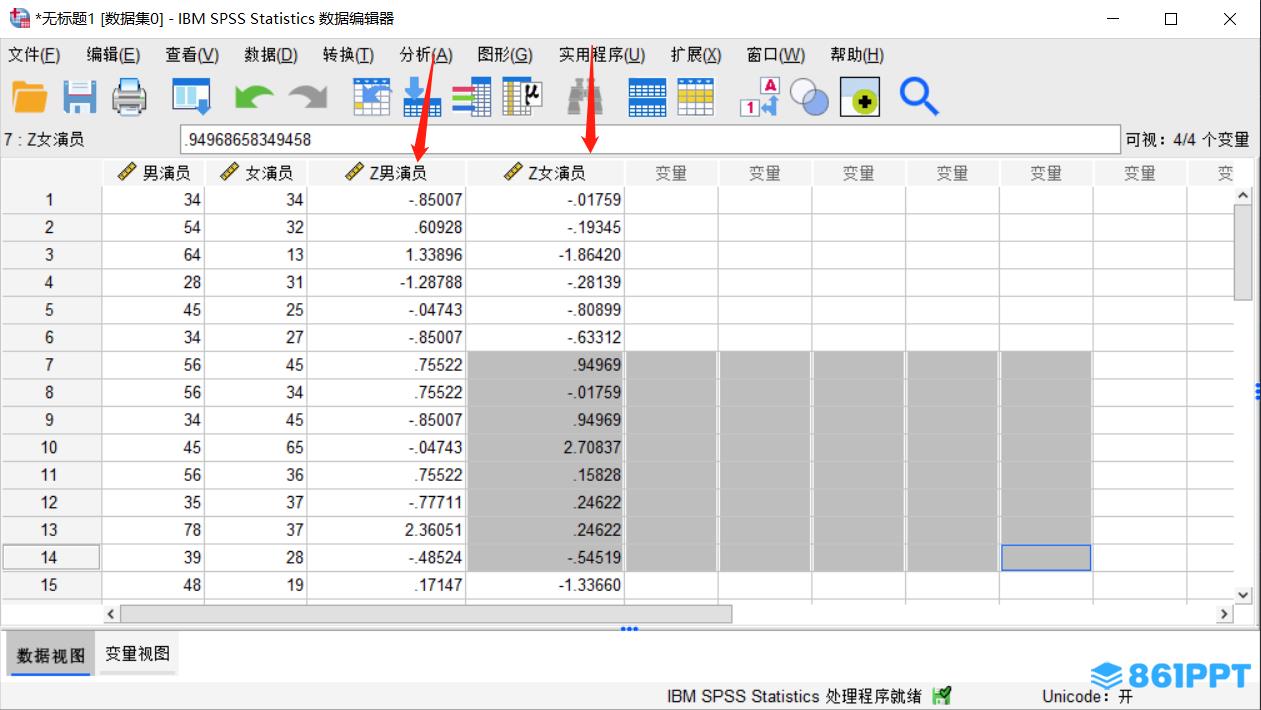The image size is (1261, 710).
Task: Open the 转换(T) menu
Action: [348, 55]
